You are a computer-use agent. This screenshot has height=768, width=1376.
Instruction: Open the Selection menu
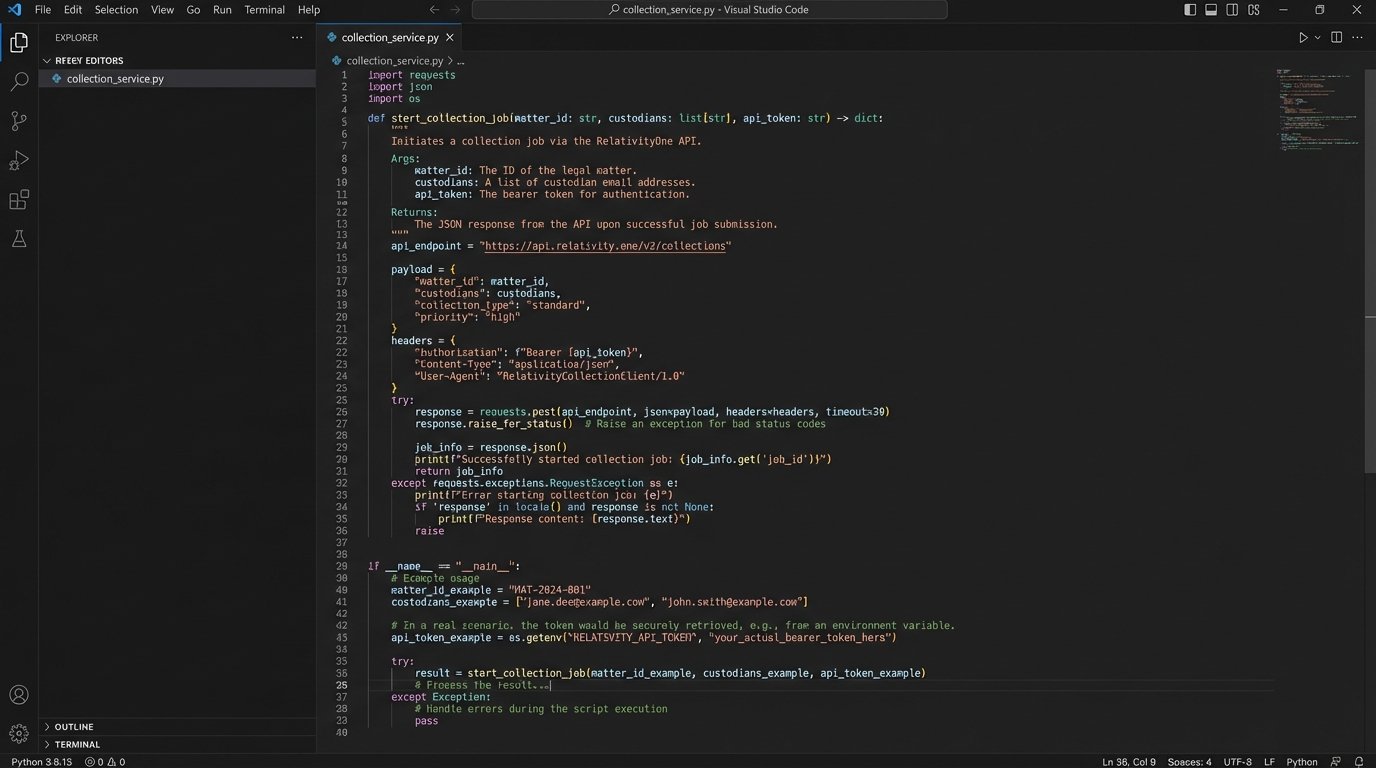(116, 9)
